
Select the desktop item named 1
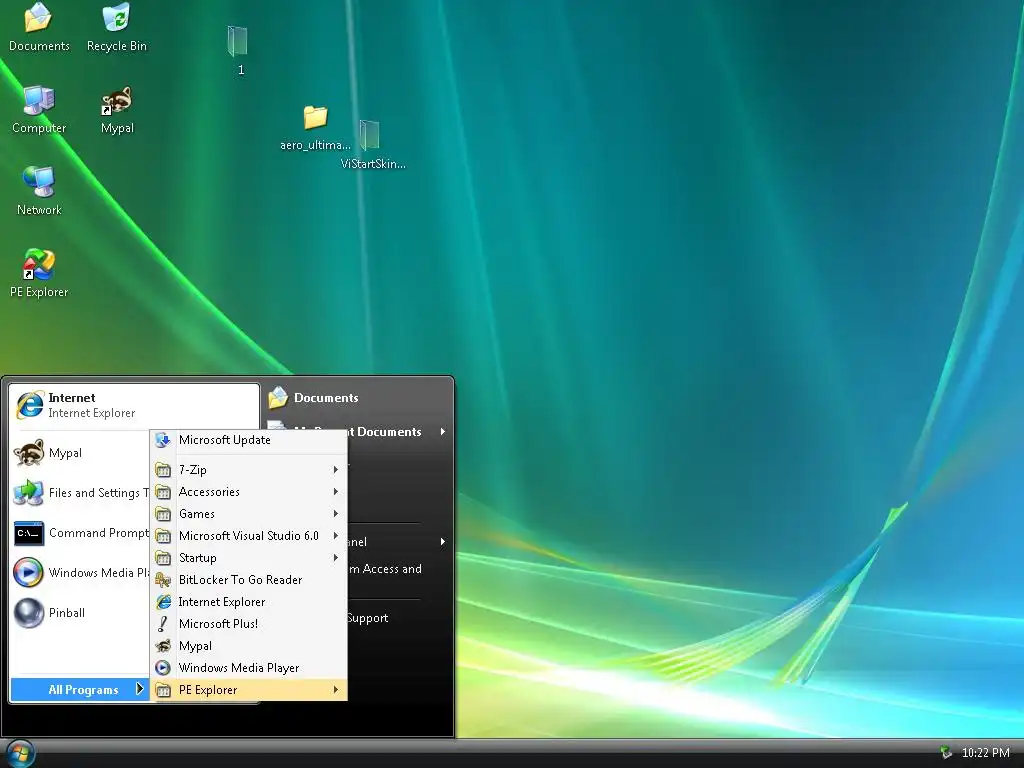pyautogui.click(x=239, y=50)
